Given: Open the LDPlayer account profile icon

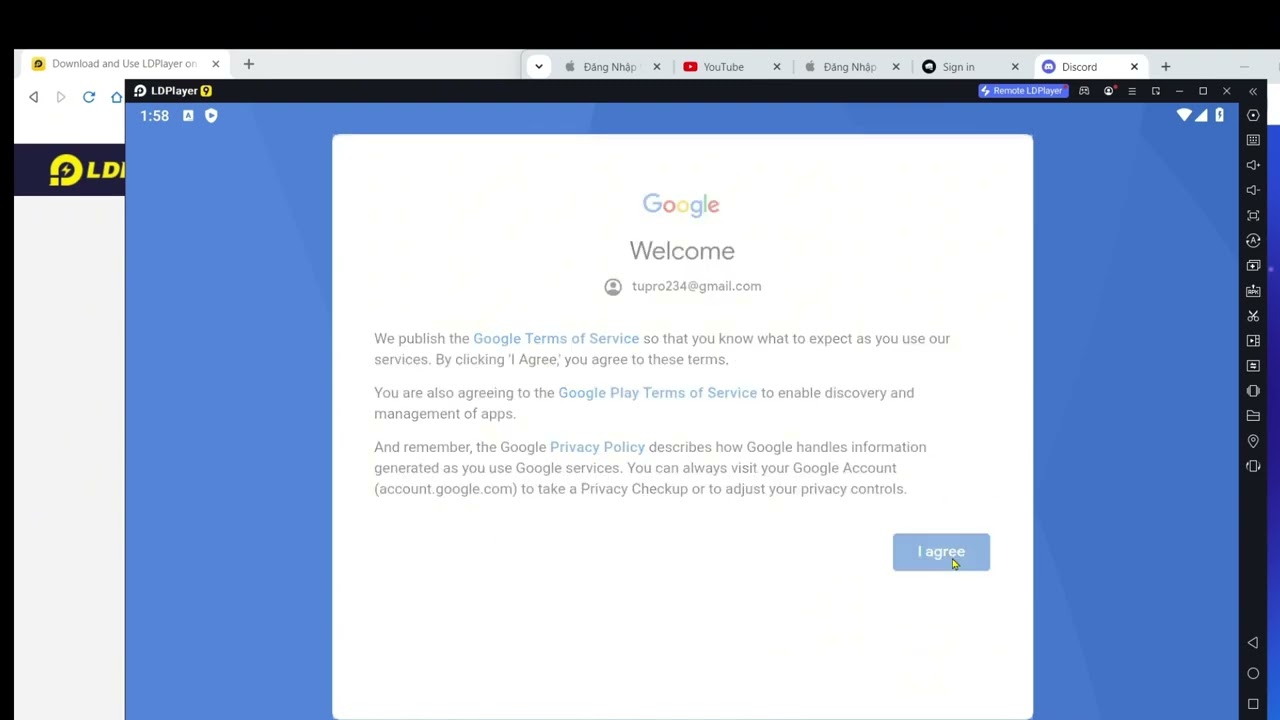Looking at the screenshot, I should [1108, 91].
